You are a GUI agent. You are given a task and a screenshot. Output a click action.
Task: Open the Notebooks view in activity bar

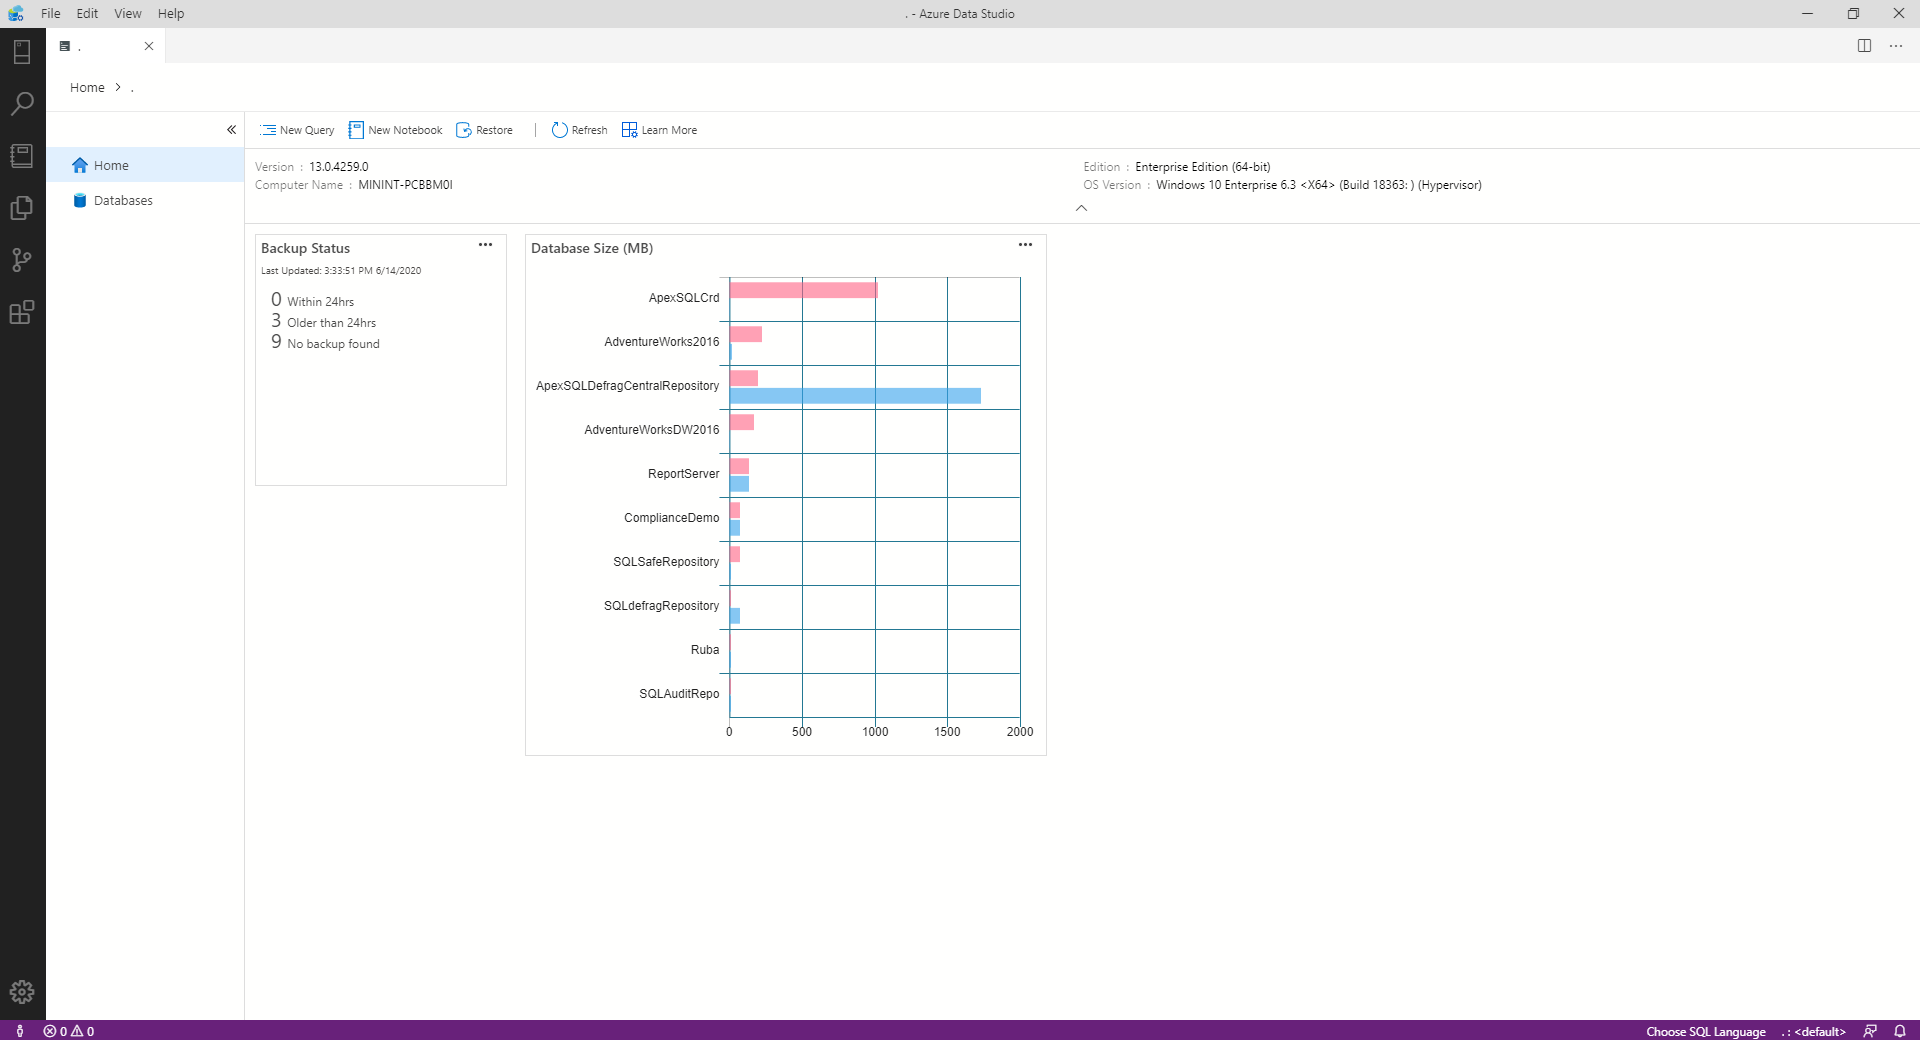(x=22, y=155)
